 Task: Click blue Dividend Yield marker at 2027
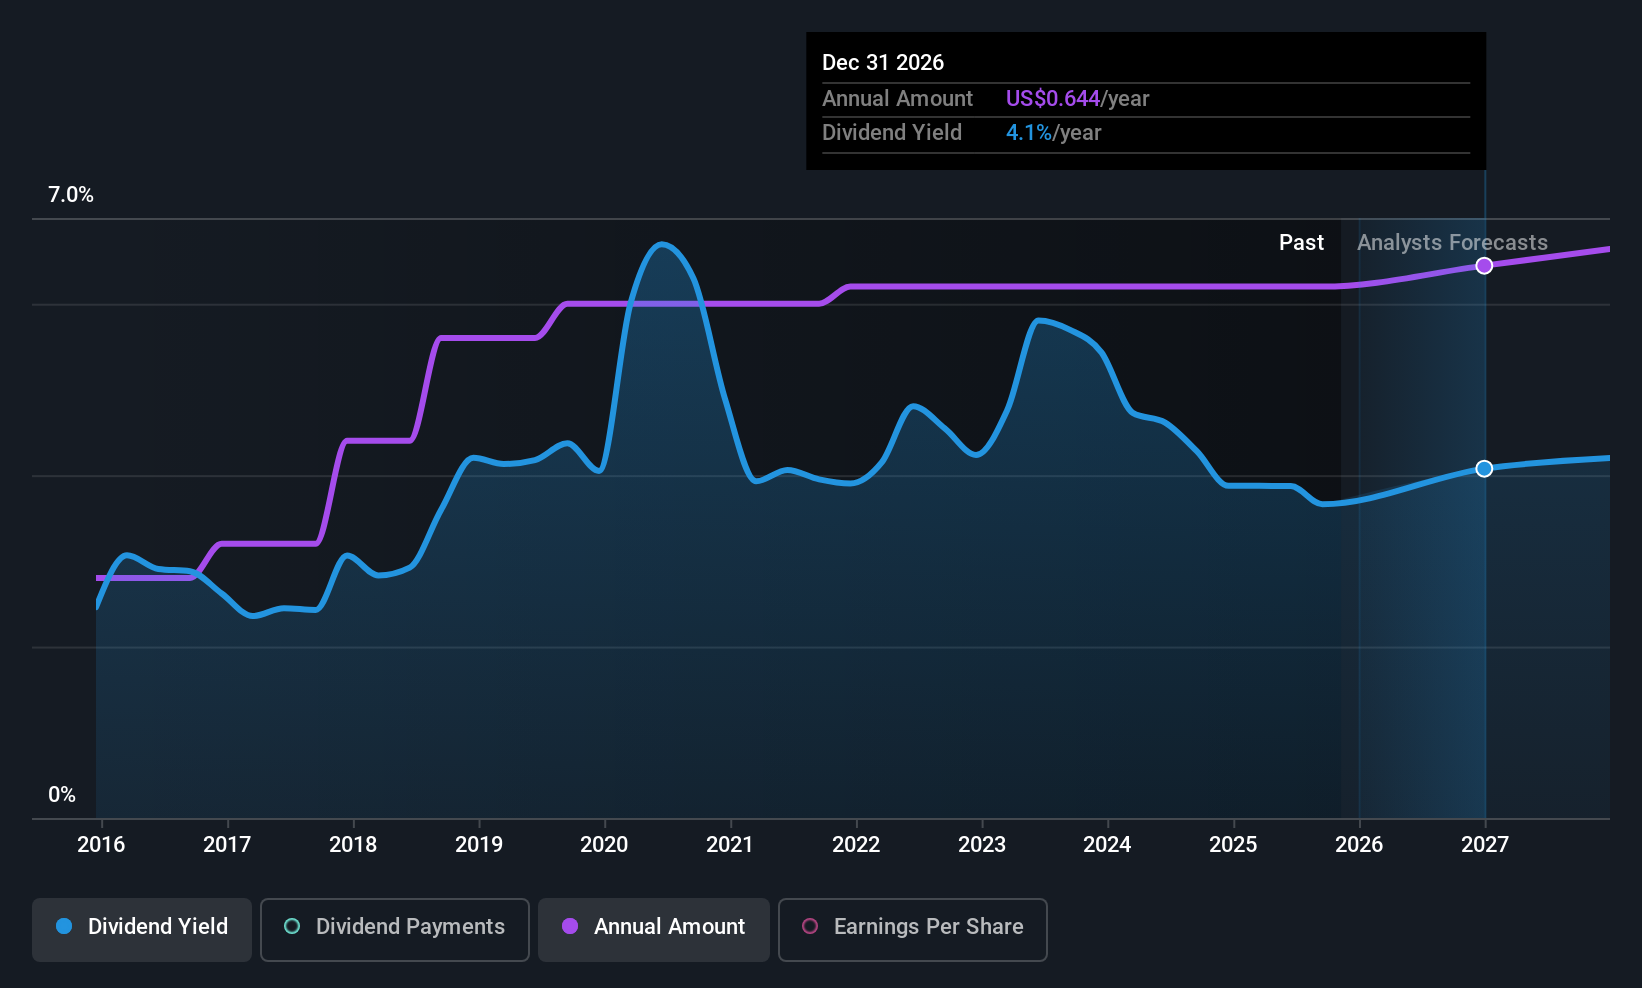(1485, 469)
